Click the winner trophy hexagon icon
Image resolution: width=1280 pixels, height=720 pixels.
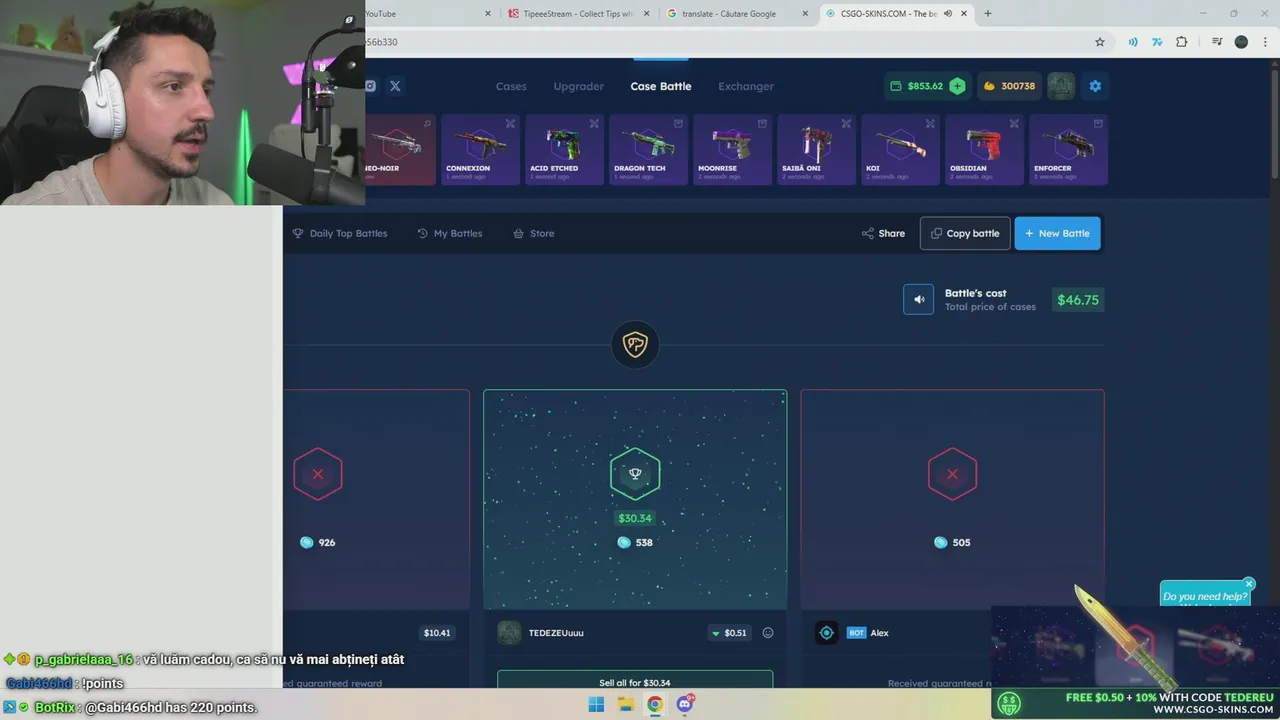[x=635, y=474]
